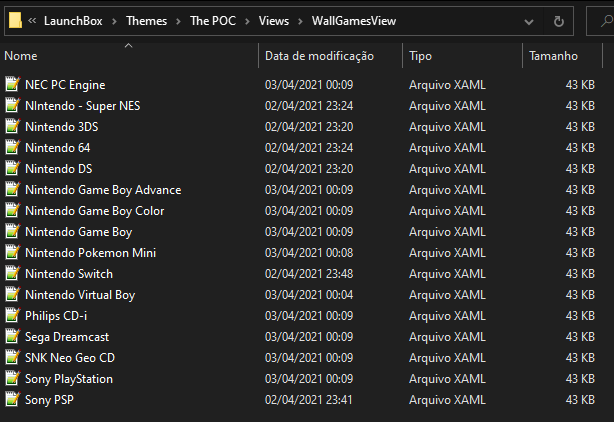Refresh the WallGamesView folder
This screenshot has height=422, width=614.
click(x=559, y=21)
